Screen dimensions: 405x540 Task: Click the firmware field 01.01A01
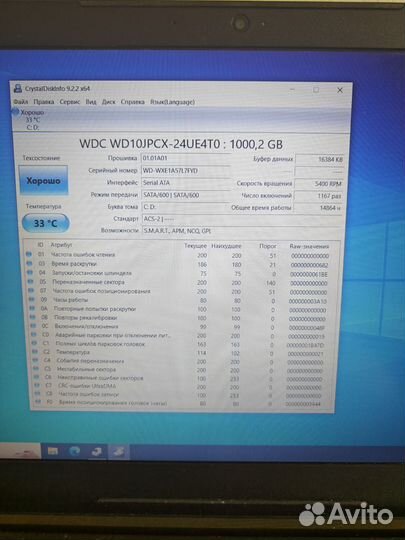click(x=185, y=158)
